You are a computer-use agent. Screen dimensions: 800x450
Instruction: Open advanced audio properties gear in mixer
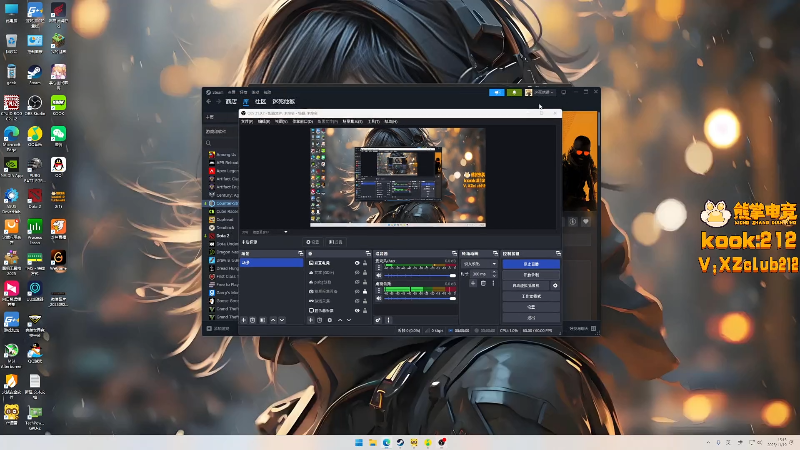click(378, 320)
